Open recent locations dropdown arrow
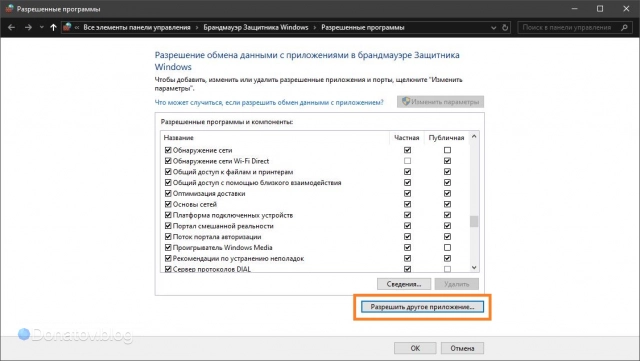The height and width of the screenshot is (361, 640). 41,27
